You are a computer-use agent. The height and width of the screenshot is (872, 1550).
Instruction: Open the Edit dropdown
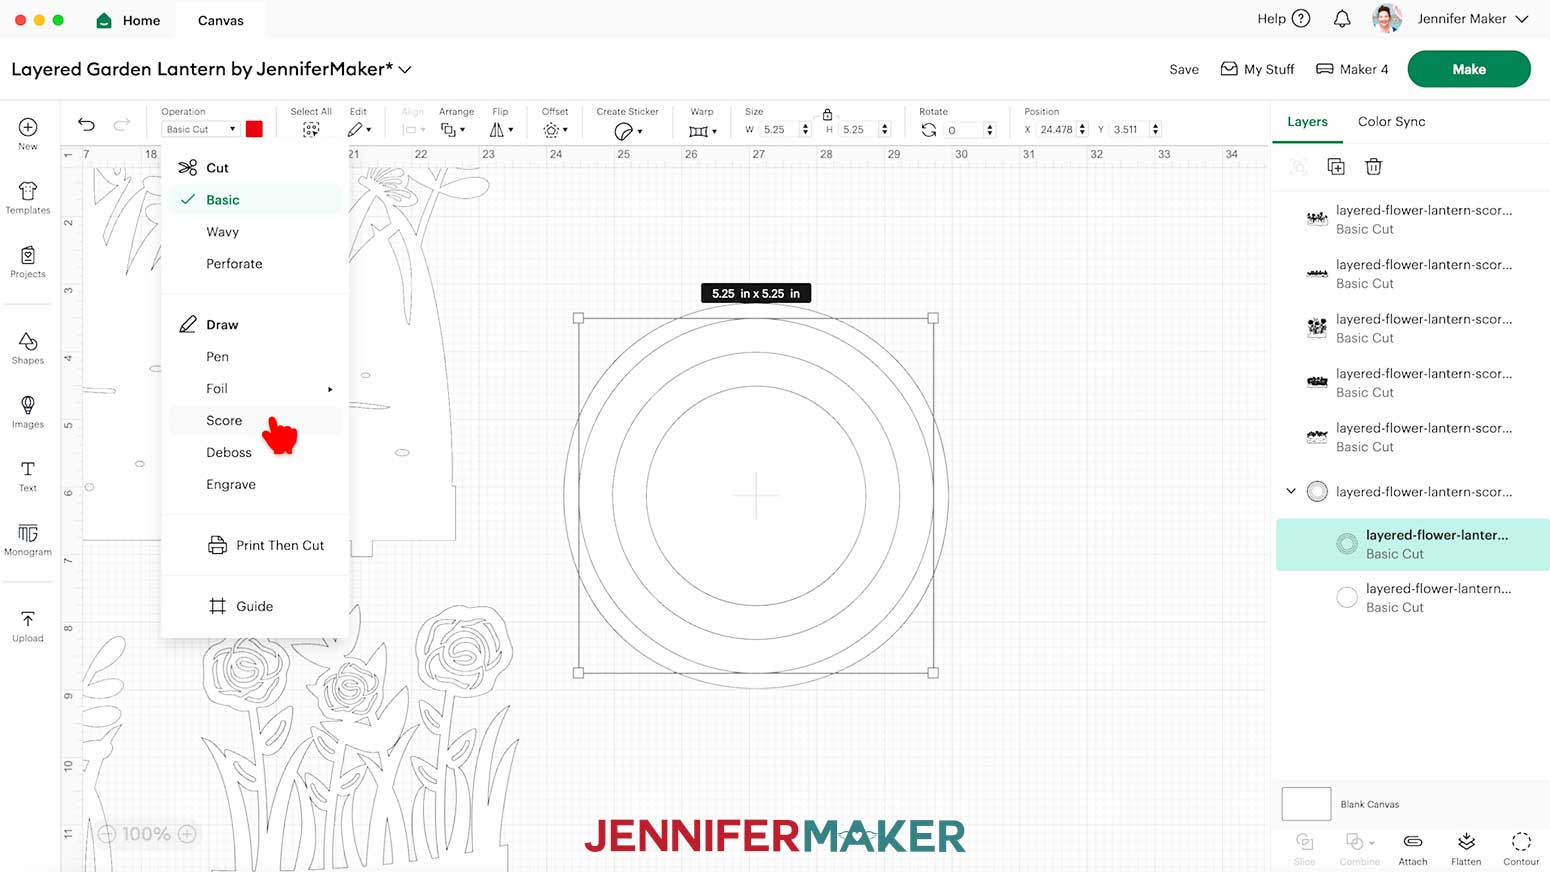(360, 130)
